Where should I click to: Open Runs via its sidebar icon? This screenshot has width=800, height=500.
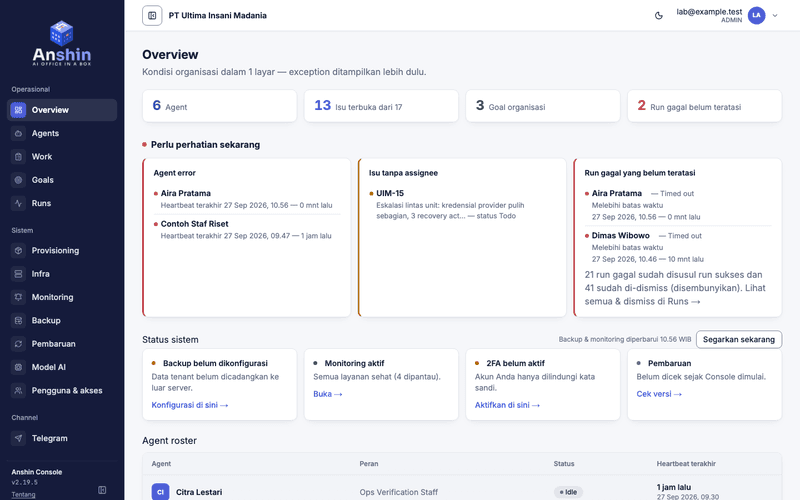[18, 203]
